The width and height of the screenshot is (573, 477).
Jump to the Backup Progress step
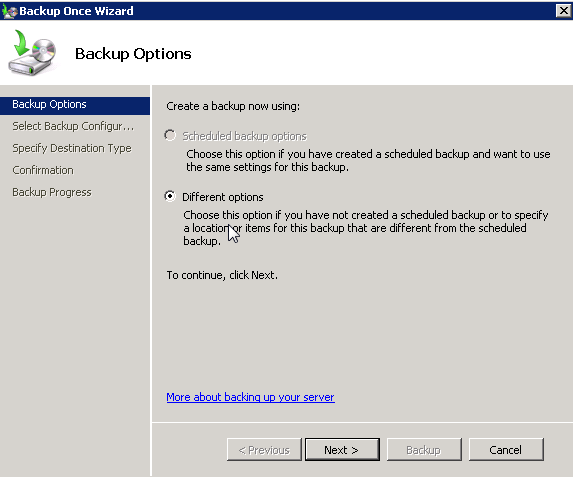[52, 192]
